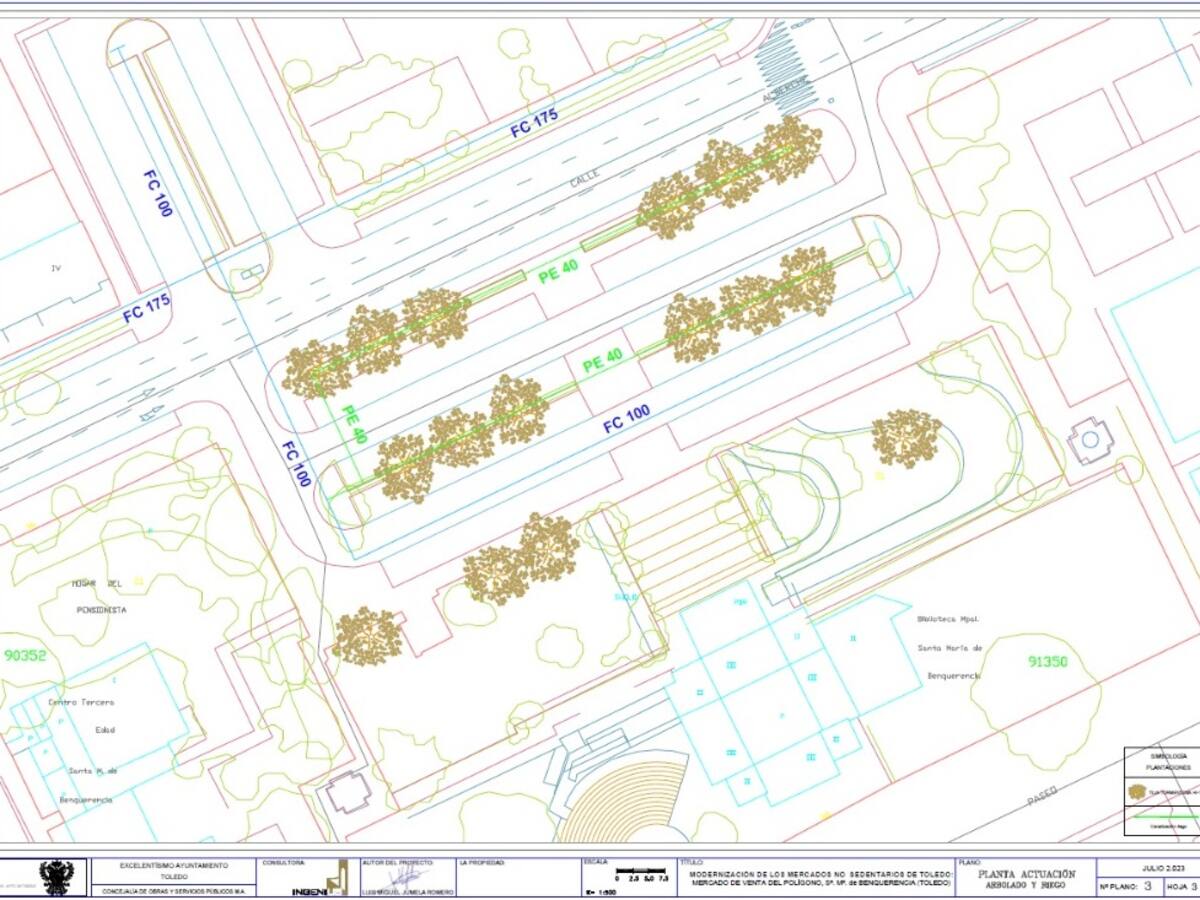Image resolution: width=1200 pixels, height=900 pixels.
Task: Select the HOGAR DEL PENSIONISTA text
Action: [x=99, y=596]
